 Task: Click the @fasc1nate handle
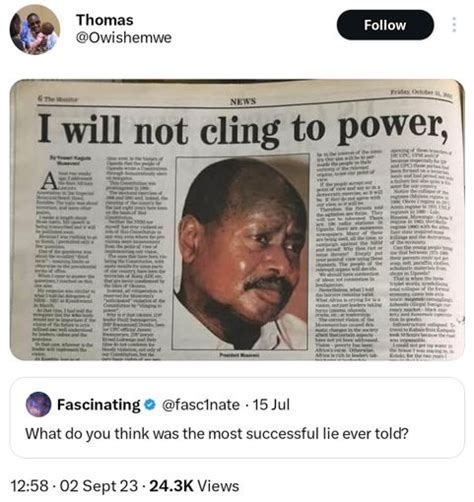point(201,405)
